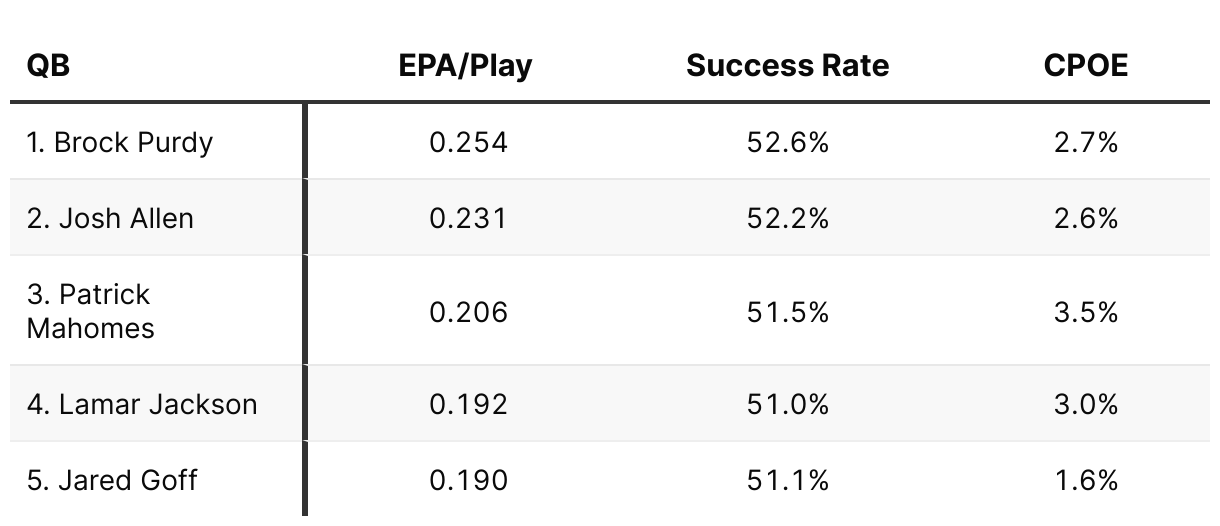Click Lamar Jackson's 51.0% success rate
Screen dimensions: 1220x526
coord(787,404)
